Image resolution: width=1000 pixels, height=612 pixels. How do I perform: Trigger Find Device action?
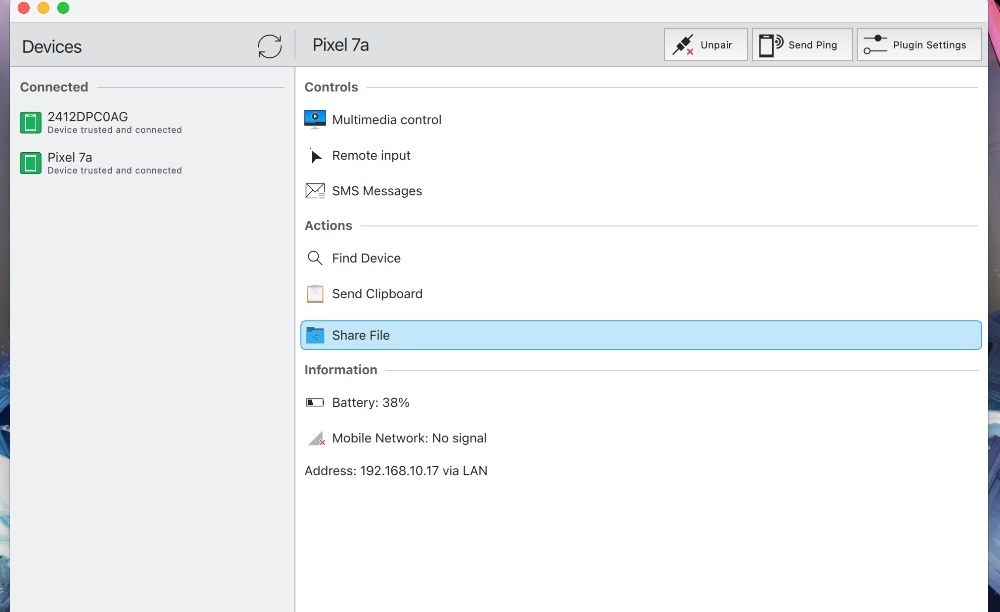(366, 258)
